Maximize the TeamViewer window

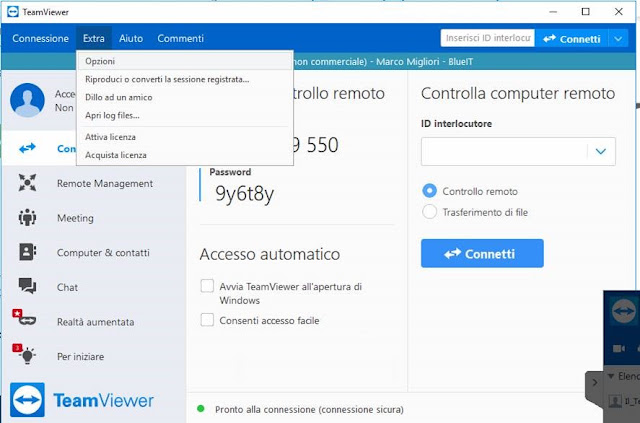pos(585,11)
